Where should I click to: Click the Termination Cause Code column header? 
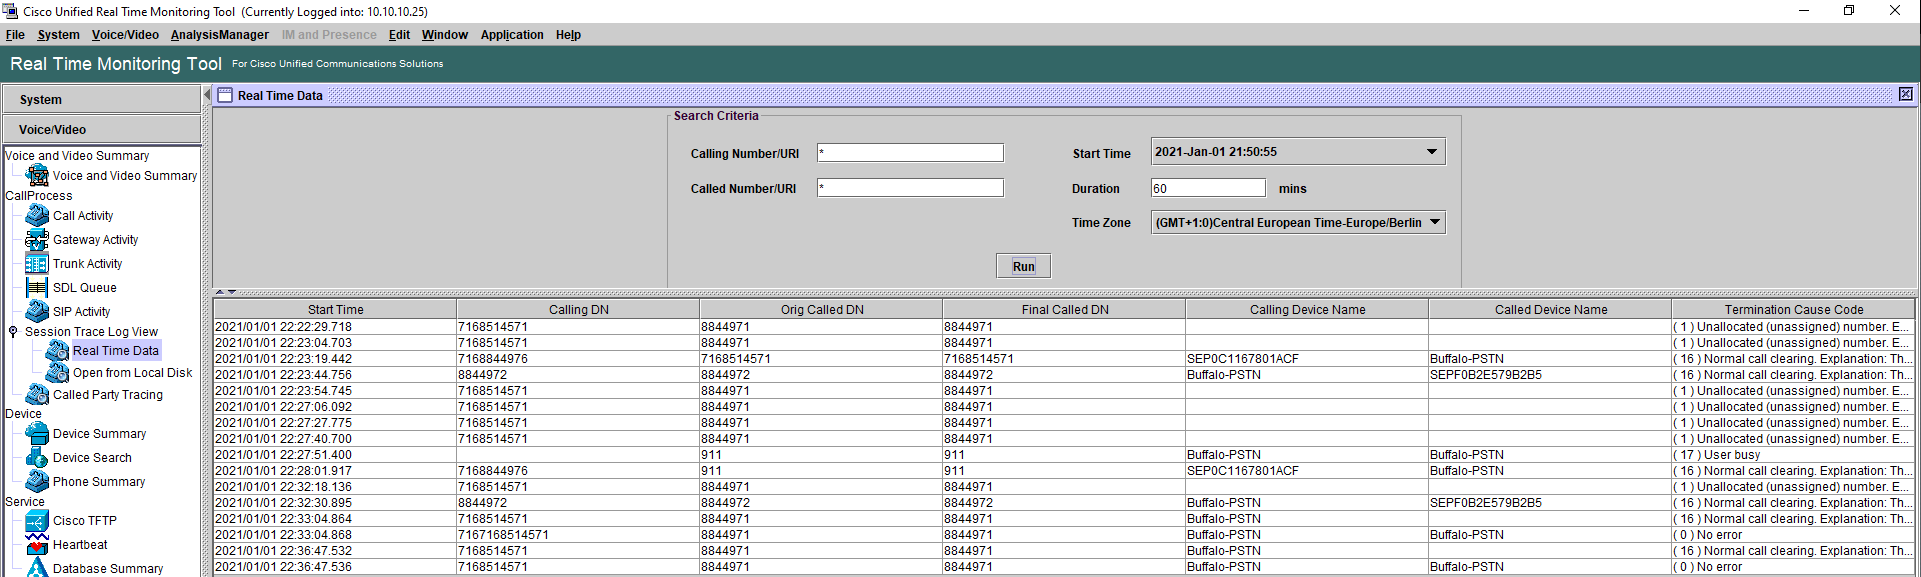click(1793, 309)
